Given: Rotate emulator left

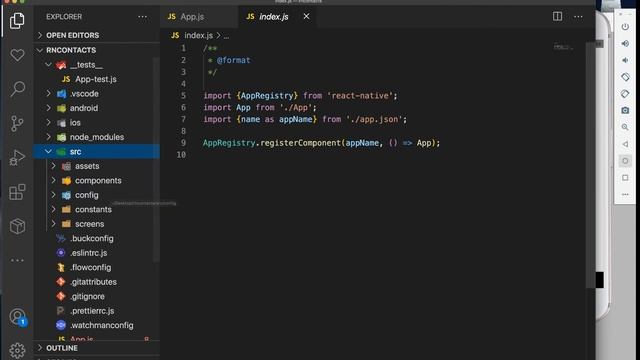Looking at the screenshot, I should pyautogui.click(x=625, y=77).
